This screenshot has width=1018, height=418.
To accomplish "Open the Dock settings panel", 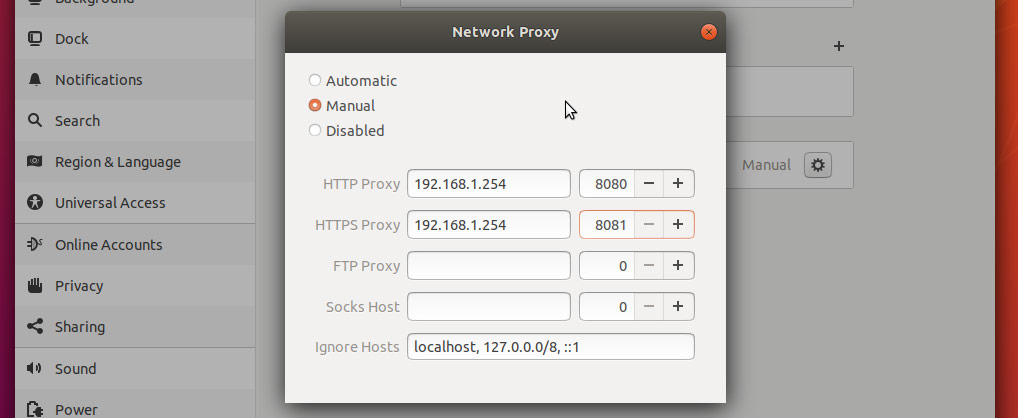I will click(135, 39).
